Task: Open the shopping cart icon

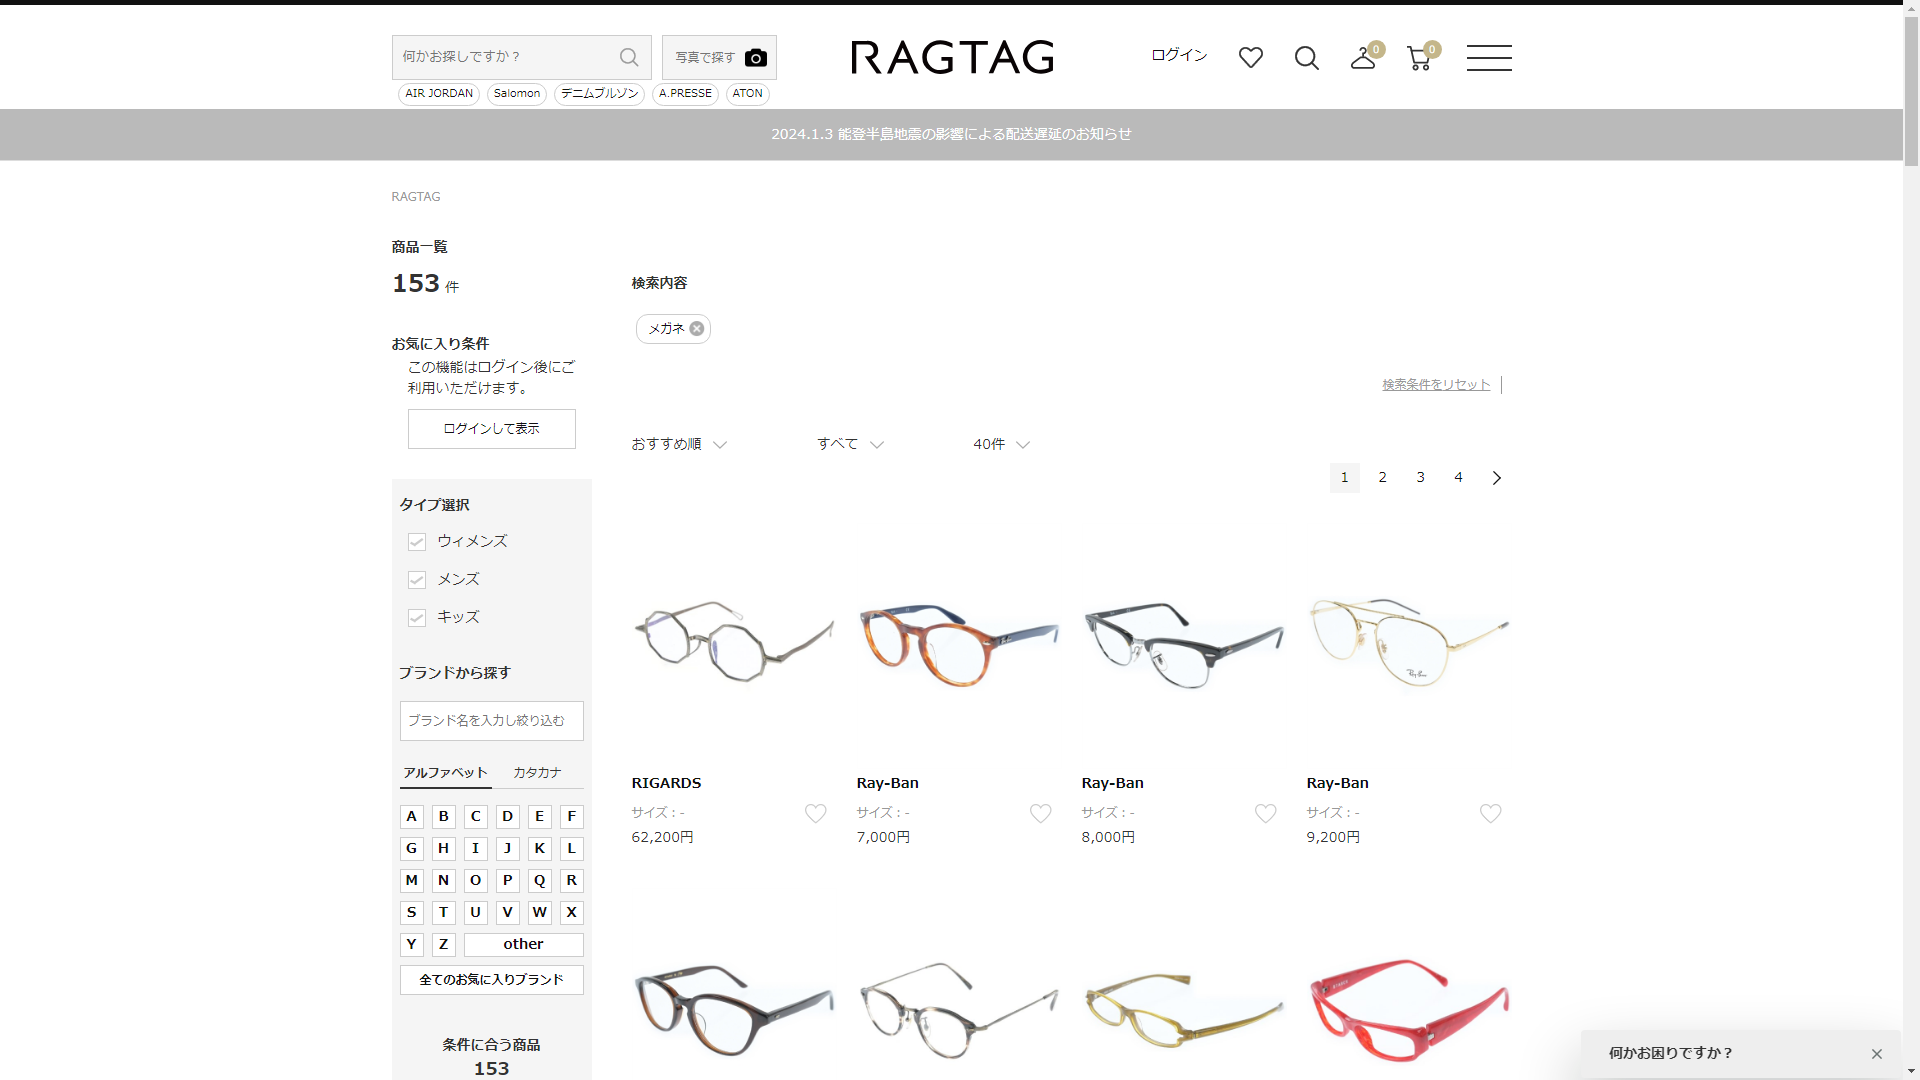Action: point(1418,58)
